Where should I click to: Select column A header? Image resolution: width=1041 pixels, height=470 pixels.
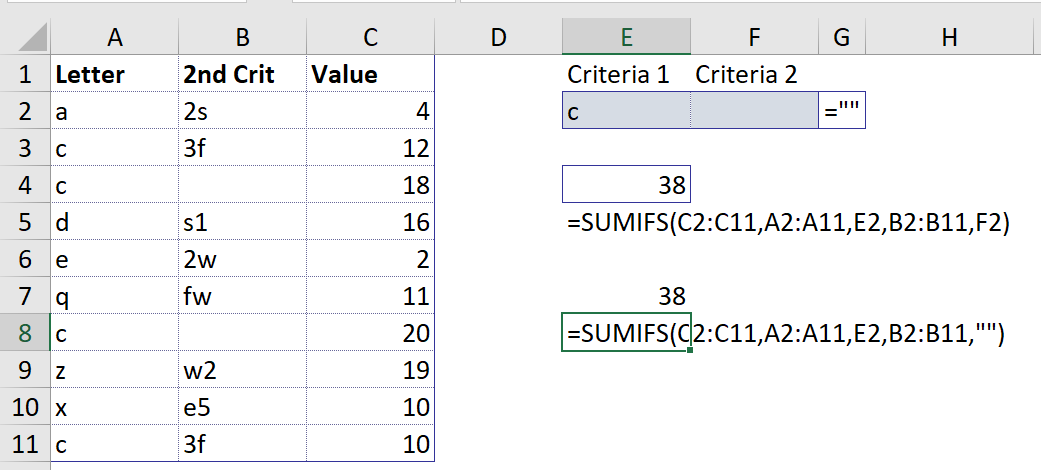coord(114,37)
